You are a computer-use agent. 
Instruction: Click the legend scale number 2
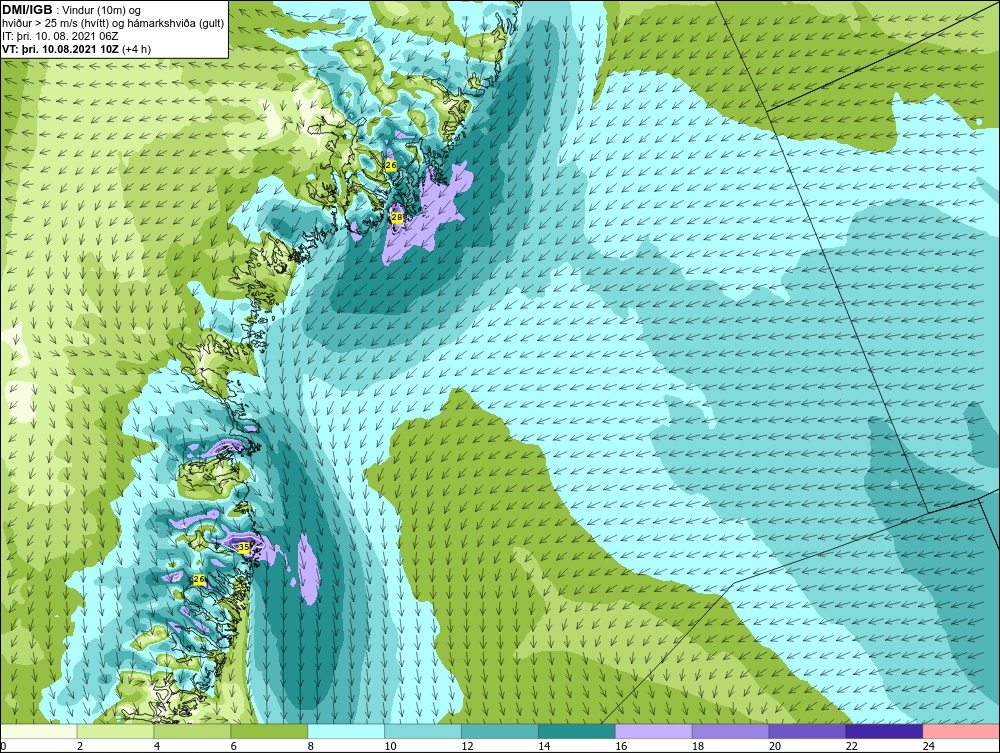tap(80, 746)
